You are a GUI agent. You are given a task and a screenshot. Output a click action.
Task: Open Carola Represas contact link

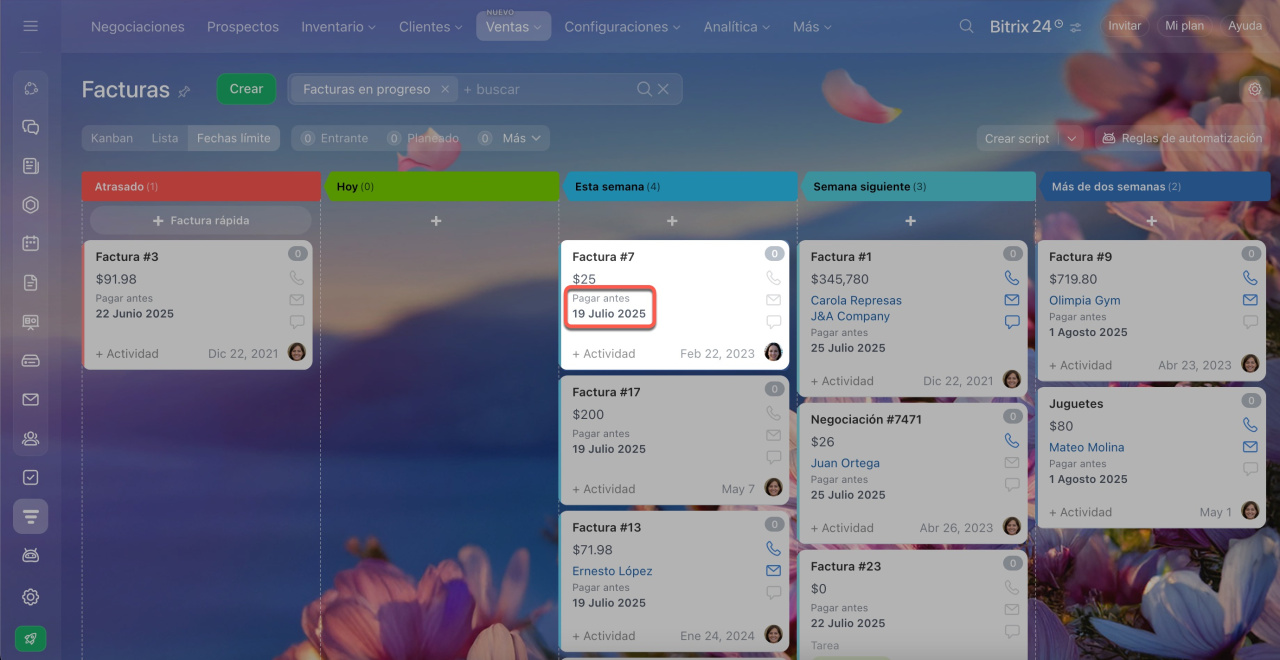[856, 300]
